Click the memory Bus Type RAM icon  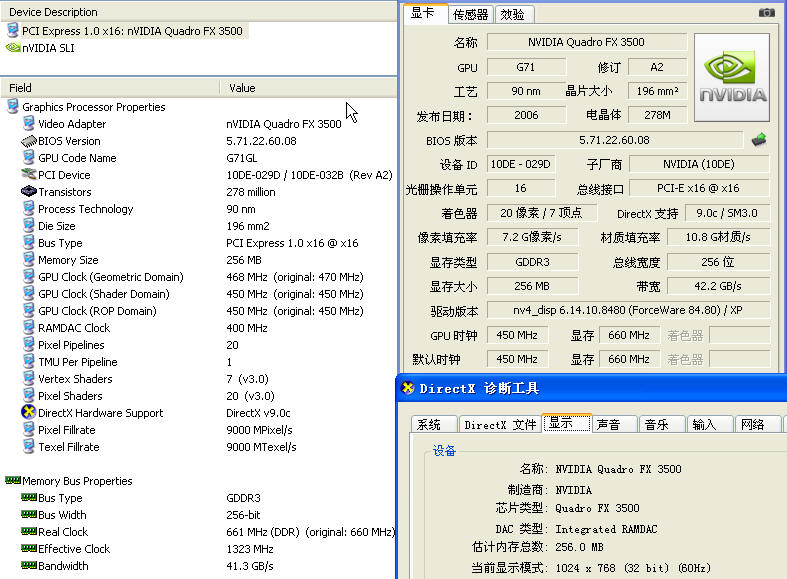pyautogui.click(x=29, y=497)
